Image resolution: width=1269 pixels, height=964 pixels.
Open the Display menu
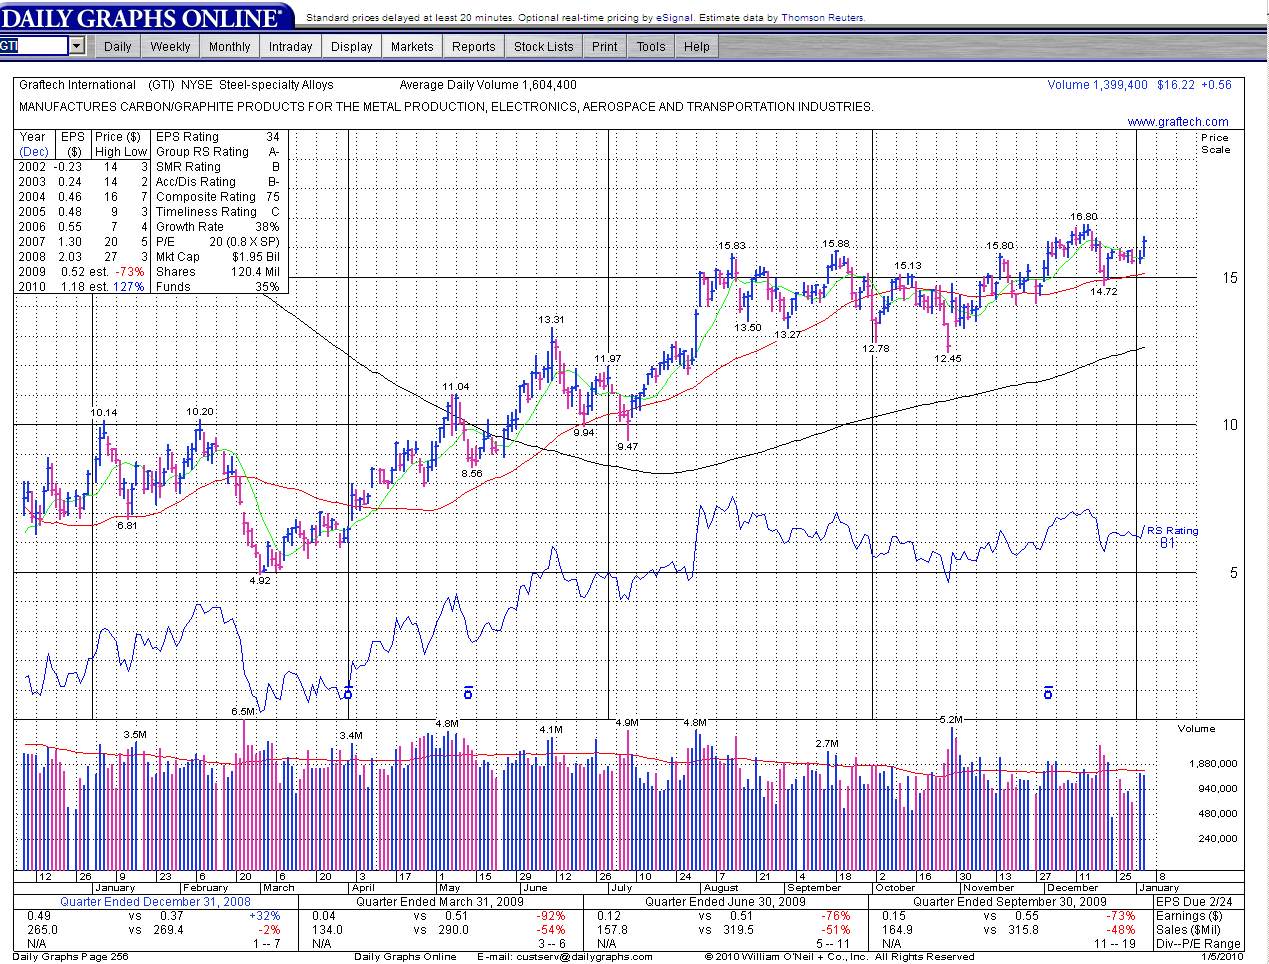pos(351,47)
